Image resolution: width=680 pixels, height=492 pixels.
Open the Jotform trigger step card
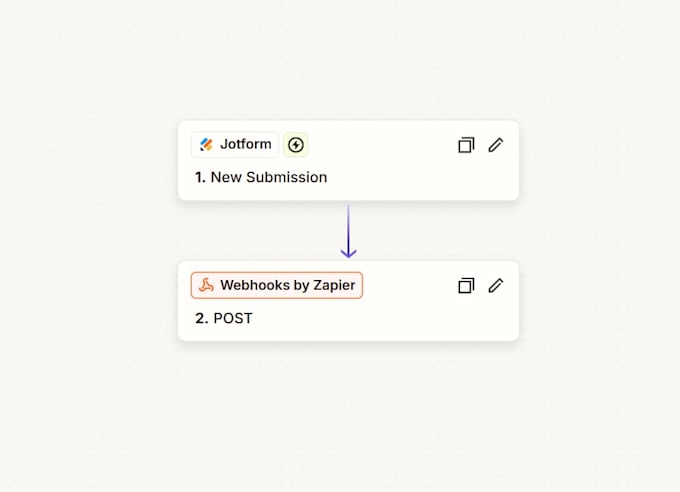click(x=348, y=161)
